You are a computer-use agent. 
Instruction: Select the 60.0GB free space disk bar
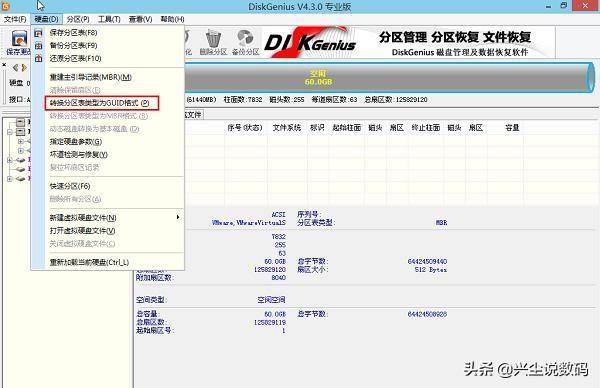coord(386,77)
